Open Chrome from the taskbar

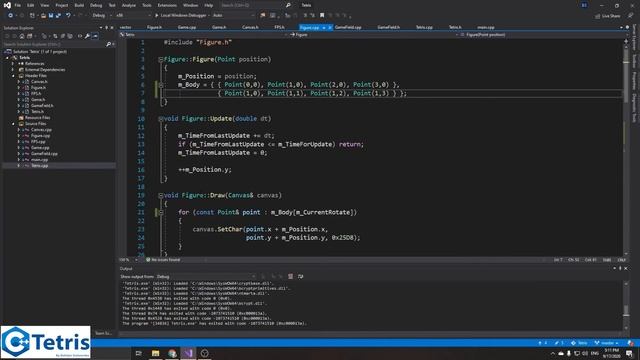172,353
